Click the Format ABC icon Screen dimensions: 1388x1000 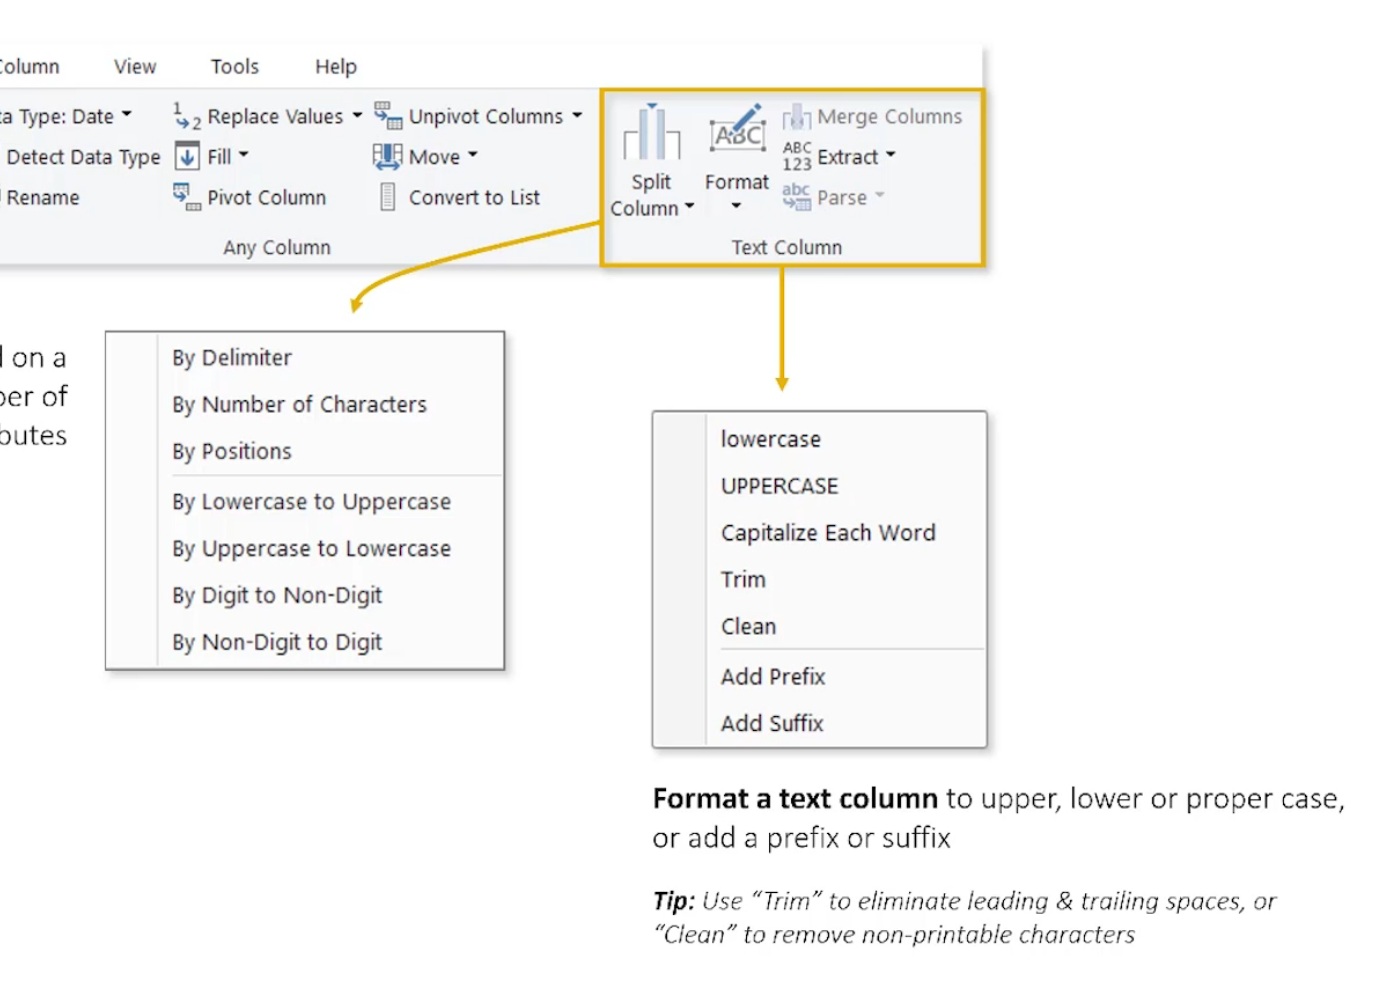(737, 130)
